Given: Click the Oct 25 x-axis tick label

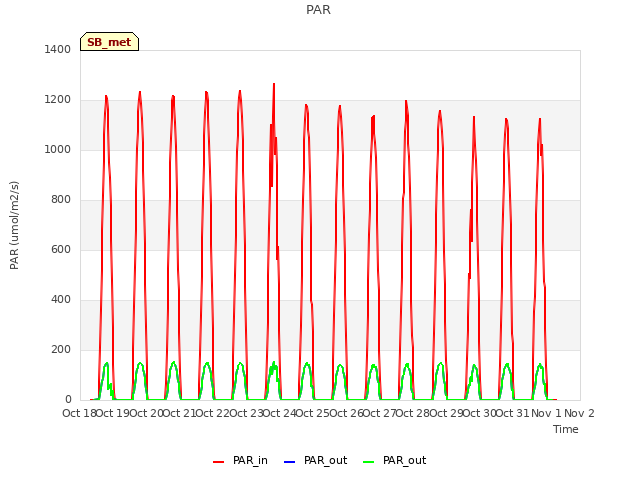Looking at the screenshot, I should pos(313,413).
